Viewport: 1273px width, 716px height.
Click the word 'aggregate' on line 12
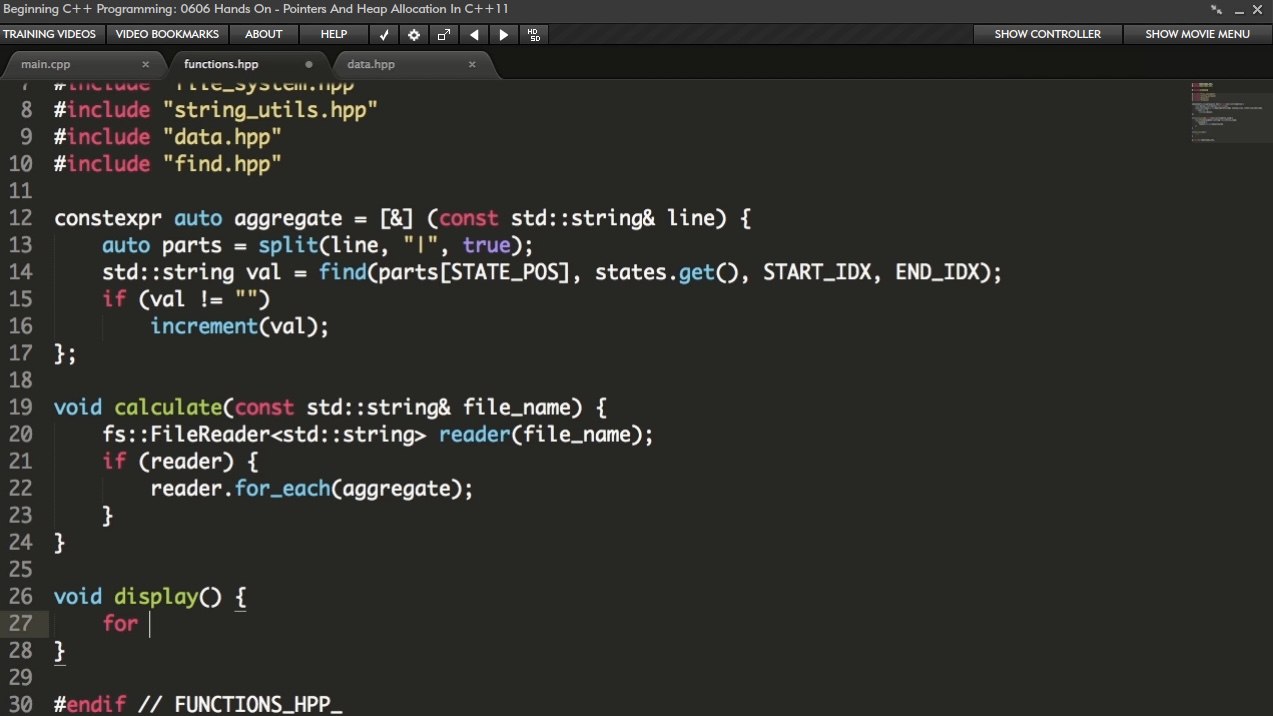[288, 218]
